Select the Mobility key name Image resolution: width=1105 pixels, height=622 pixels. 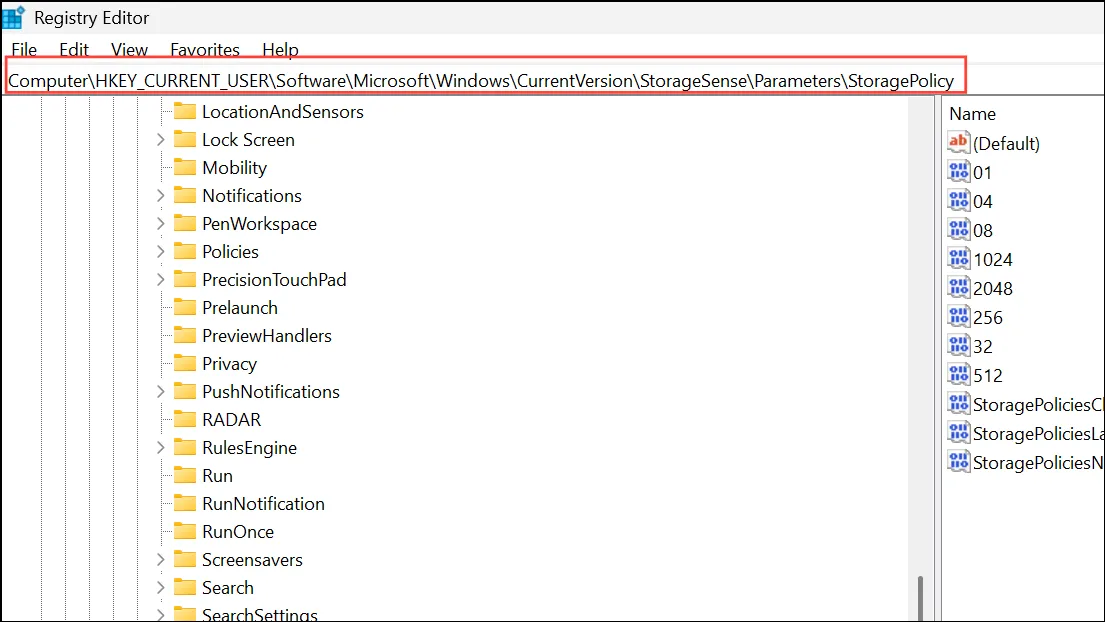(235, 168)
